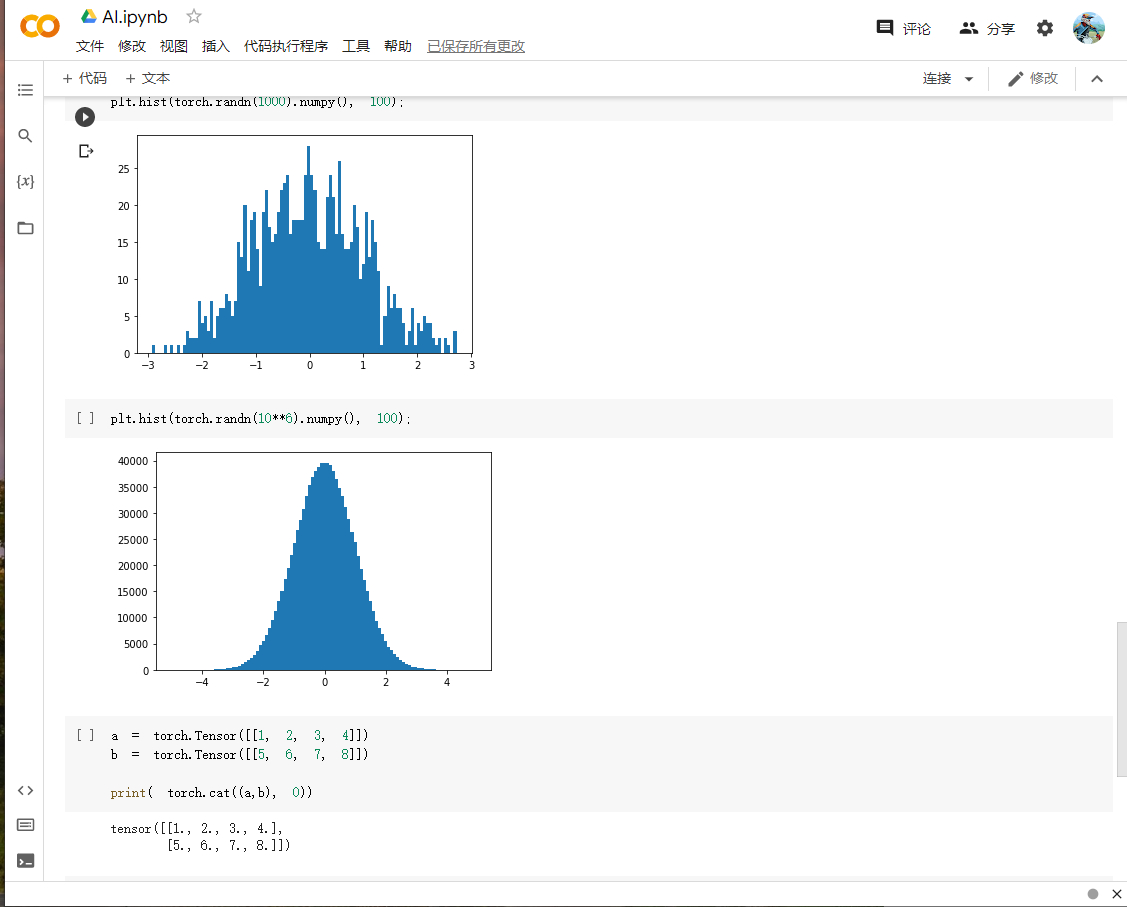Click the line 'b = torch.Tensor([[5, 6, 7, 8]])'
Screen dimensions: 1127x907
[x=239, y=754]
